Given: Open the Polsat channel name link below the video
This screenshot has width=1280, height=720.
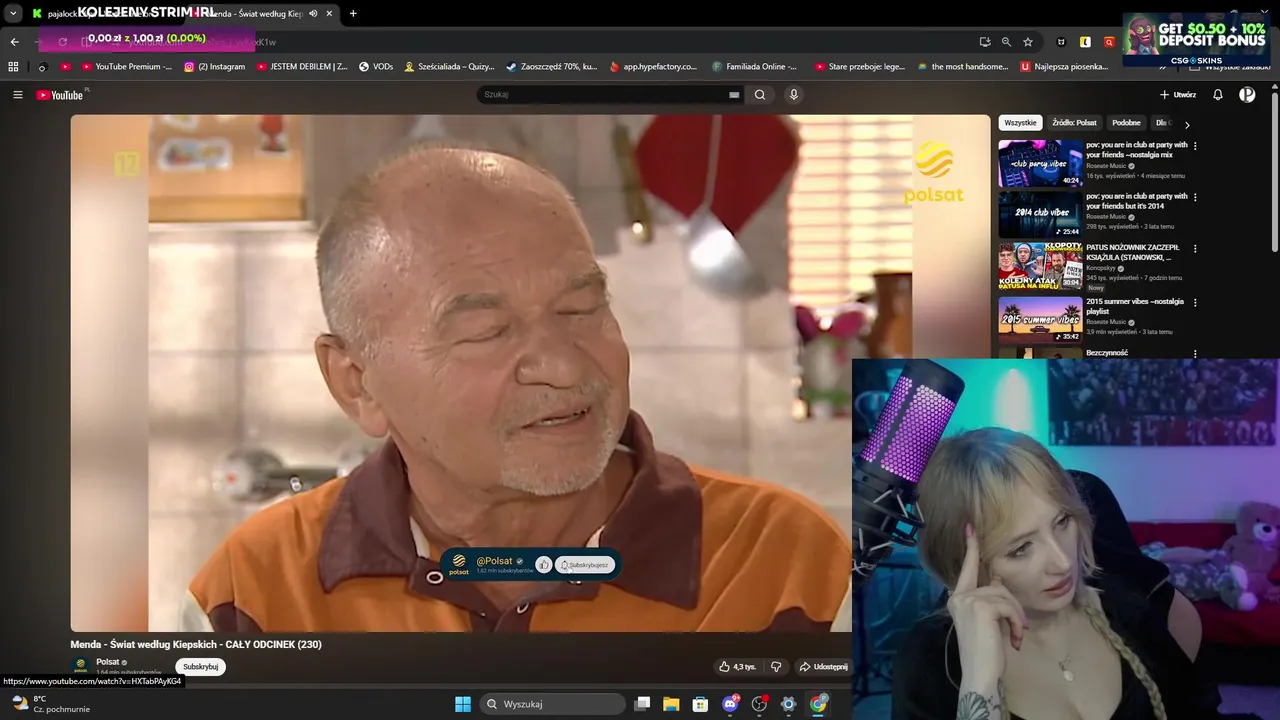Looking at the screenshot, I should 107,662.
